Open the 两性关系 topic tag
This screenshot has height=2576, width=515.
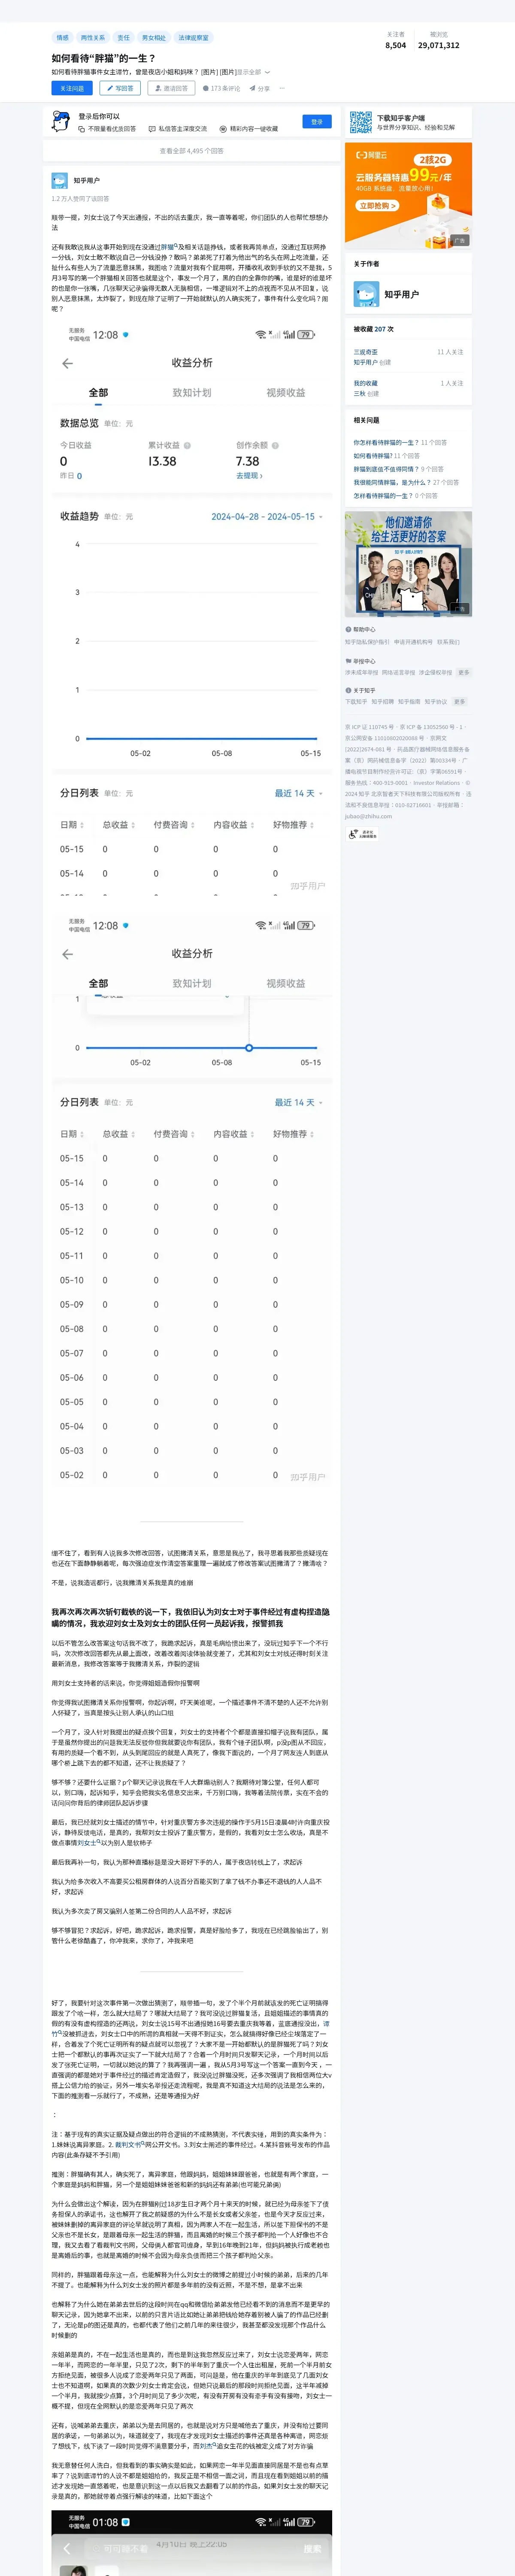coord(93,38)
